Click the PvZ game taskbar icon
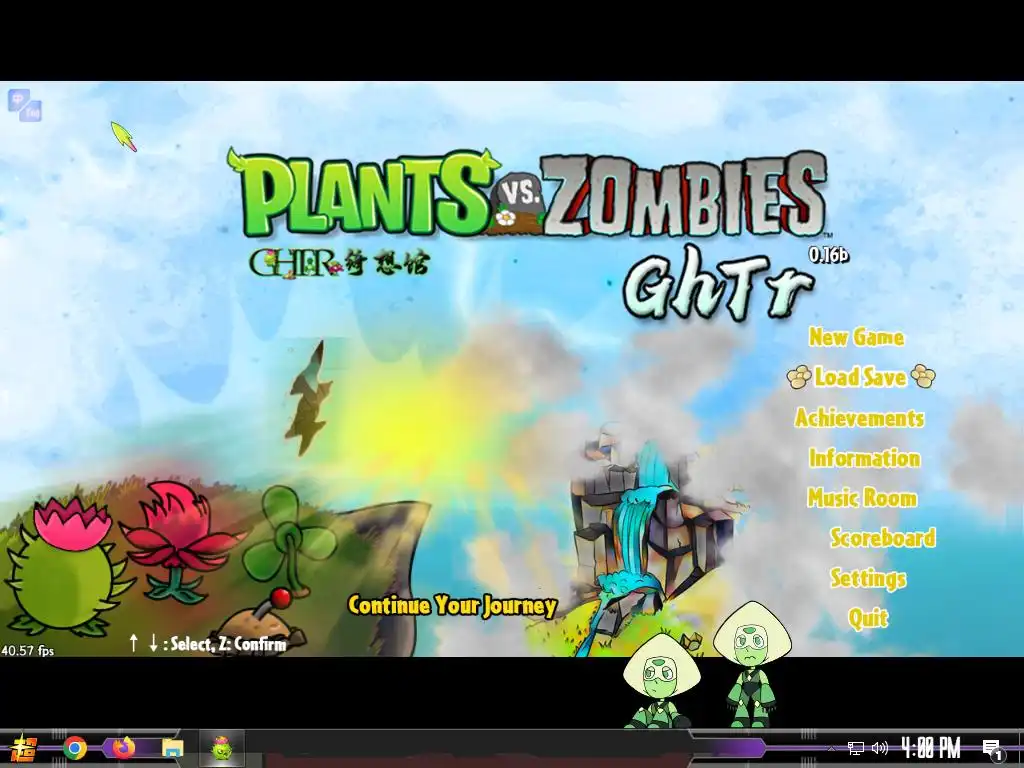1024x768 pixels. (x=221, y=748)
